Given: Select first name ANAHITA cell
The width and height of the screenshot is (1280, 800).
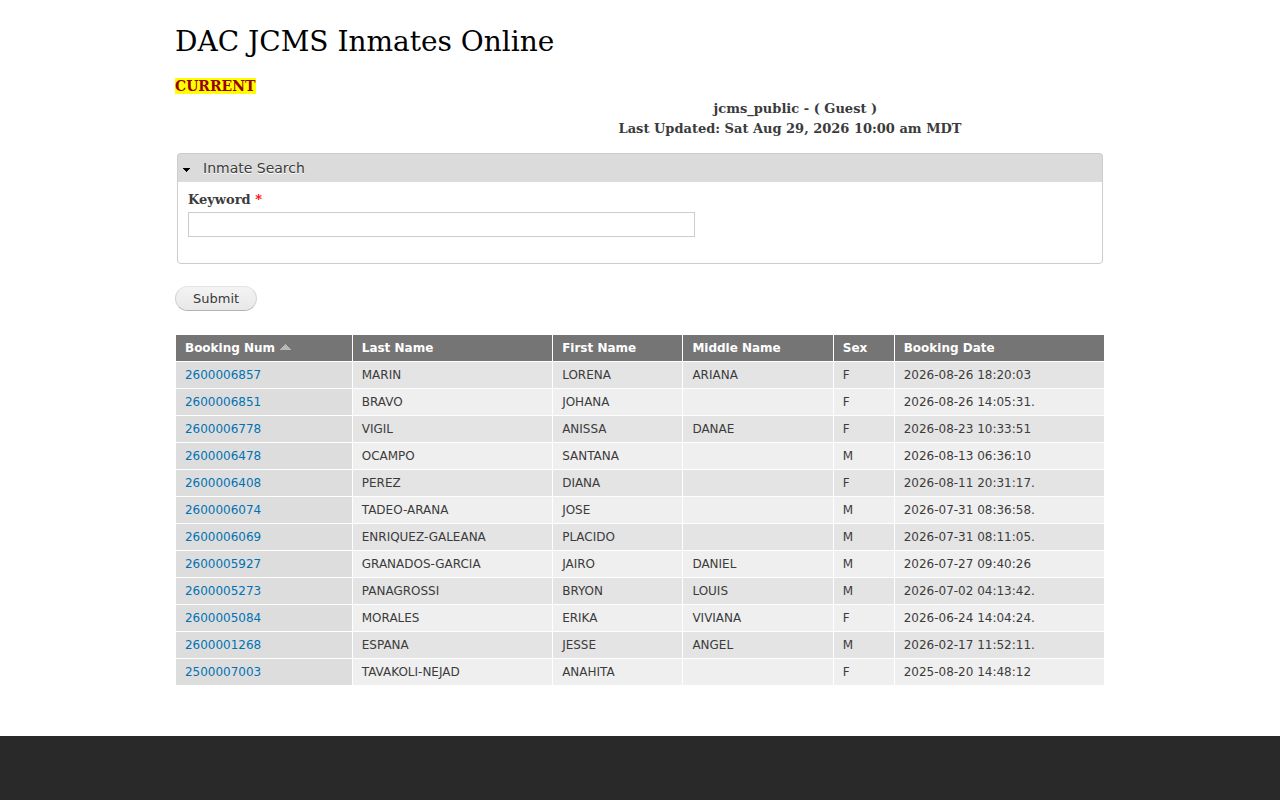Looking at the screenshot, I should [x=617, y=672].
